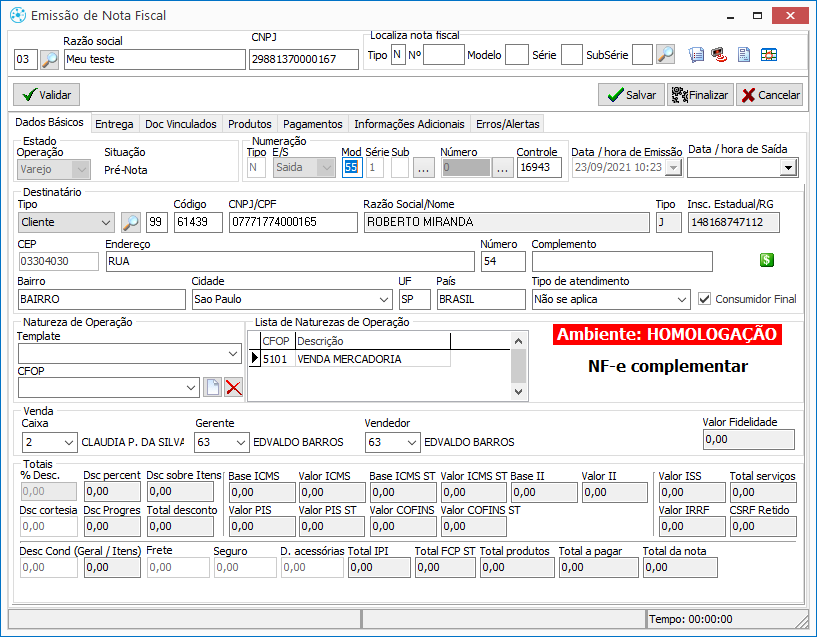The image size is (817, 637).
Task: Click ellipsis button next to Número field
Action: 502,168
